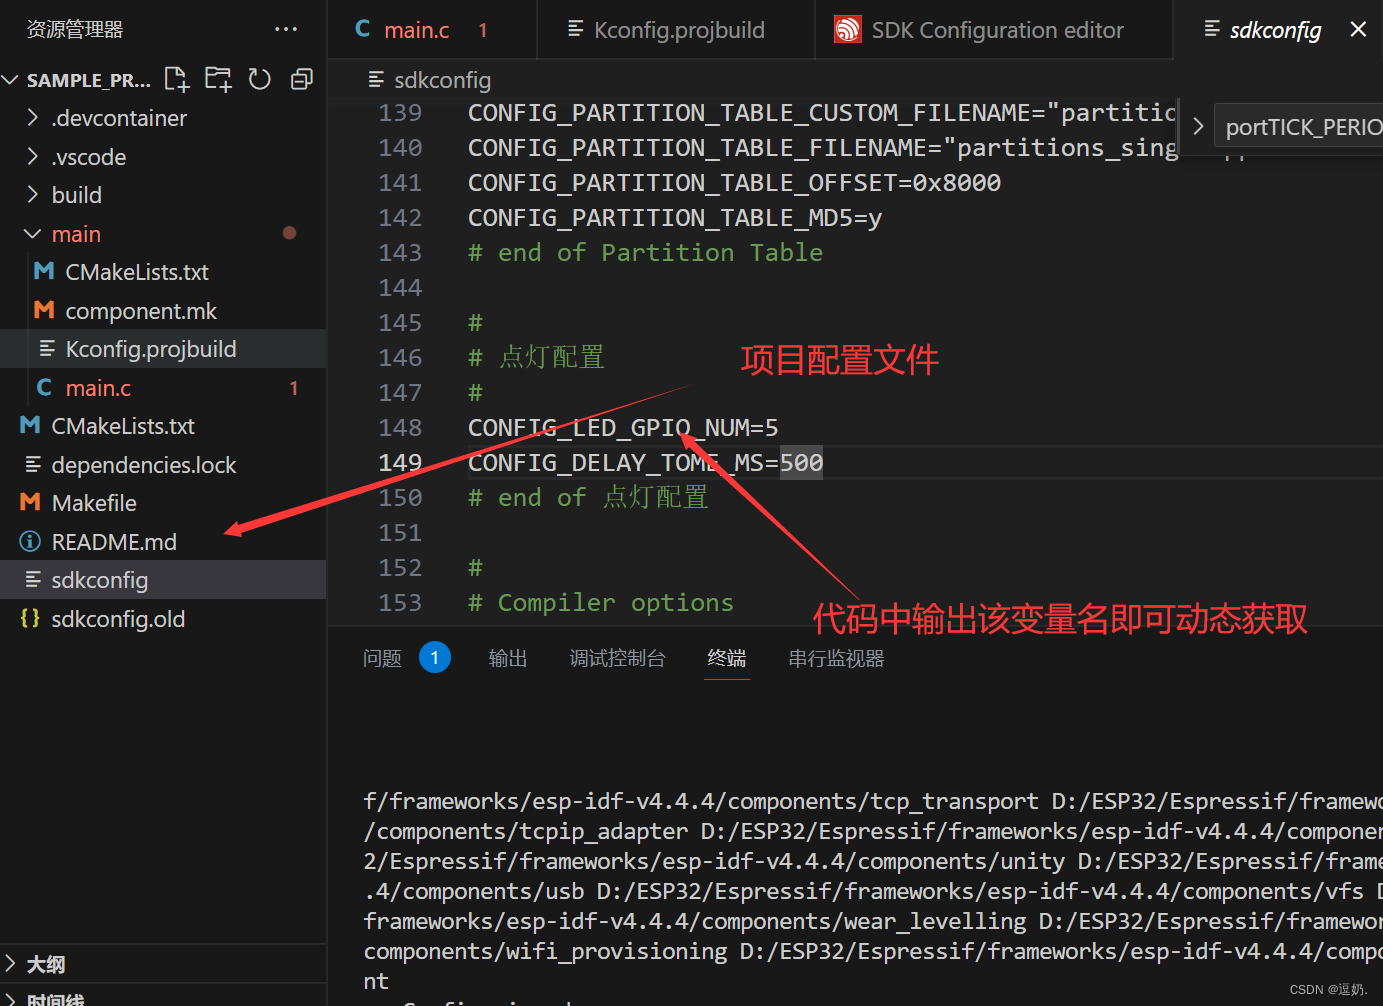Expand the 大纲 outline section
Viewport: 1383px width, 1006px height.
tap(11, 964)
